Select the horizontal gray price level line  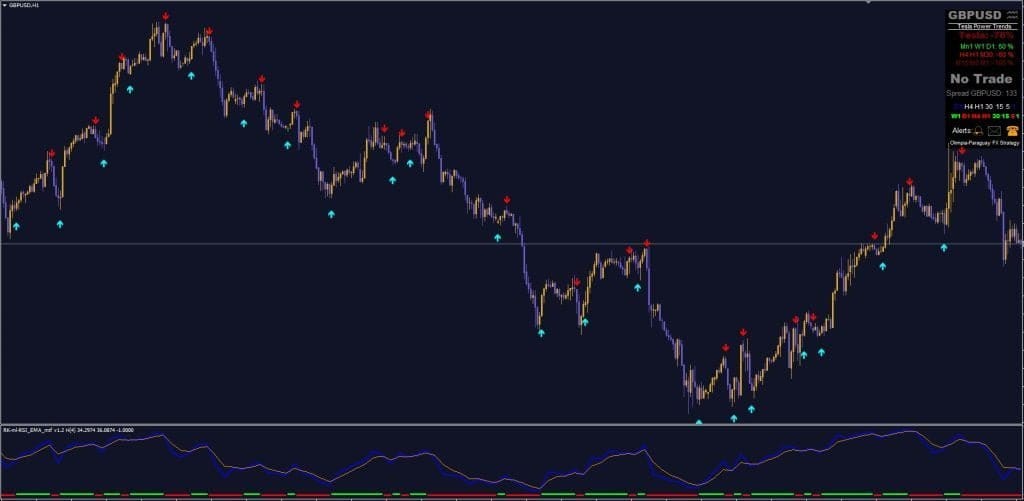click(300, 244)
